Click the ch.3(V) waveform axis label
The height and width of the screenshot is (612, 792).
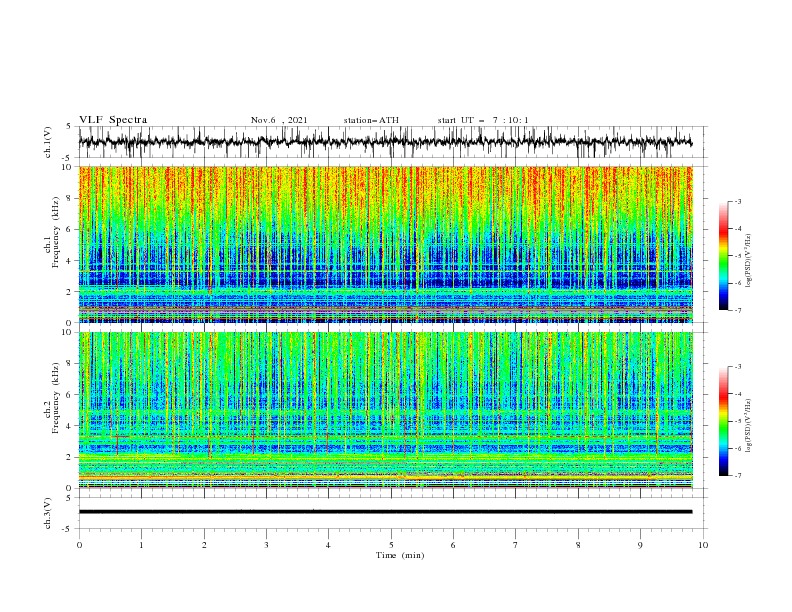coord(48,513)
